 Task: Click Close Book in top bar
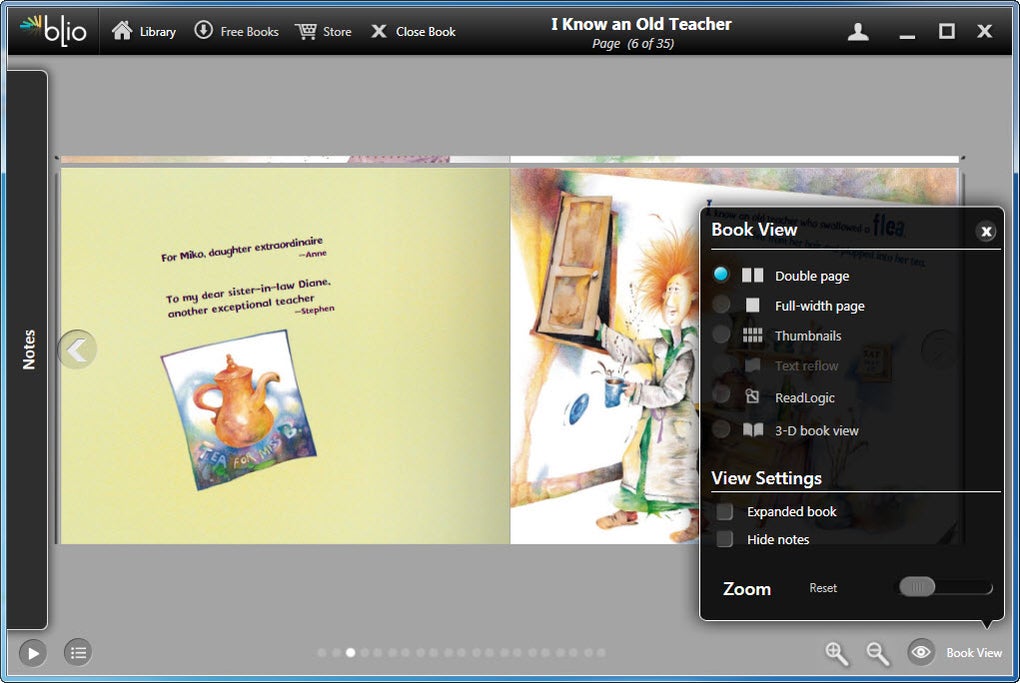coord(414,31)
